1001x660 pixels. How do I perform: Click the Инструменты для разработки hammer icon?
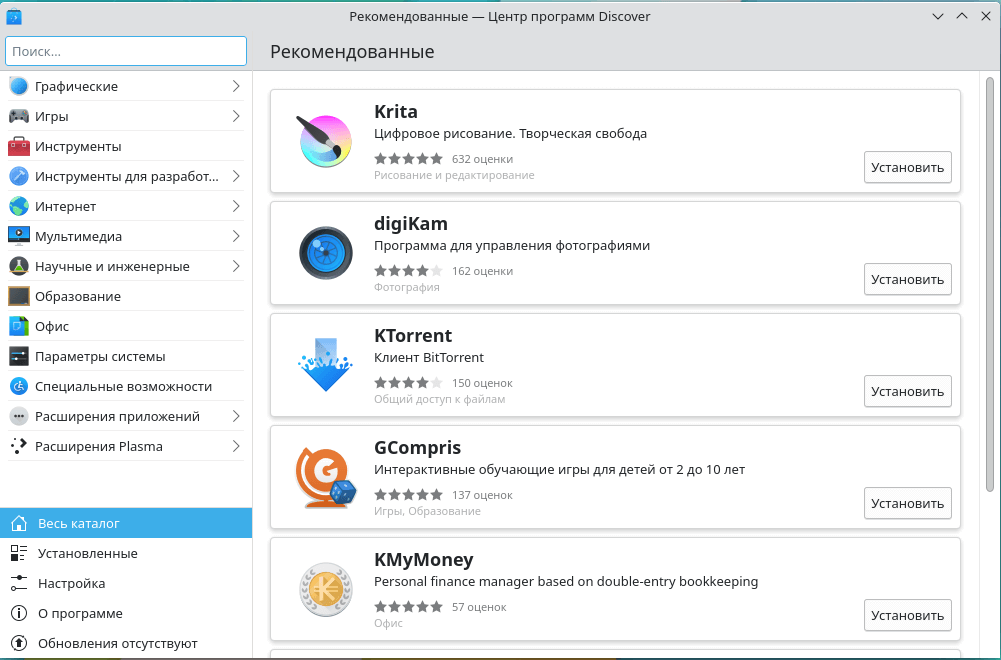[19, 176]
